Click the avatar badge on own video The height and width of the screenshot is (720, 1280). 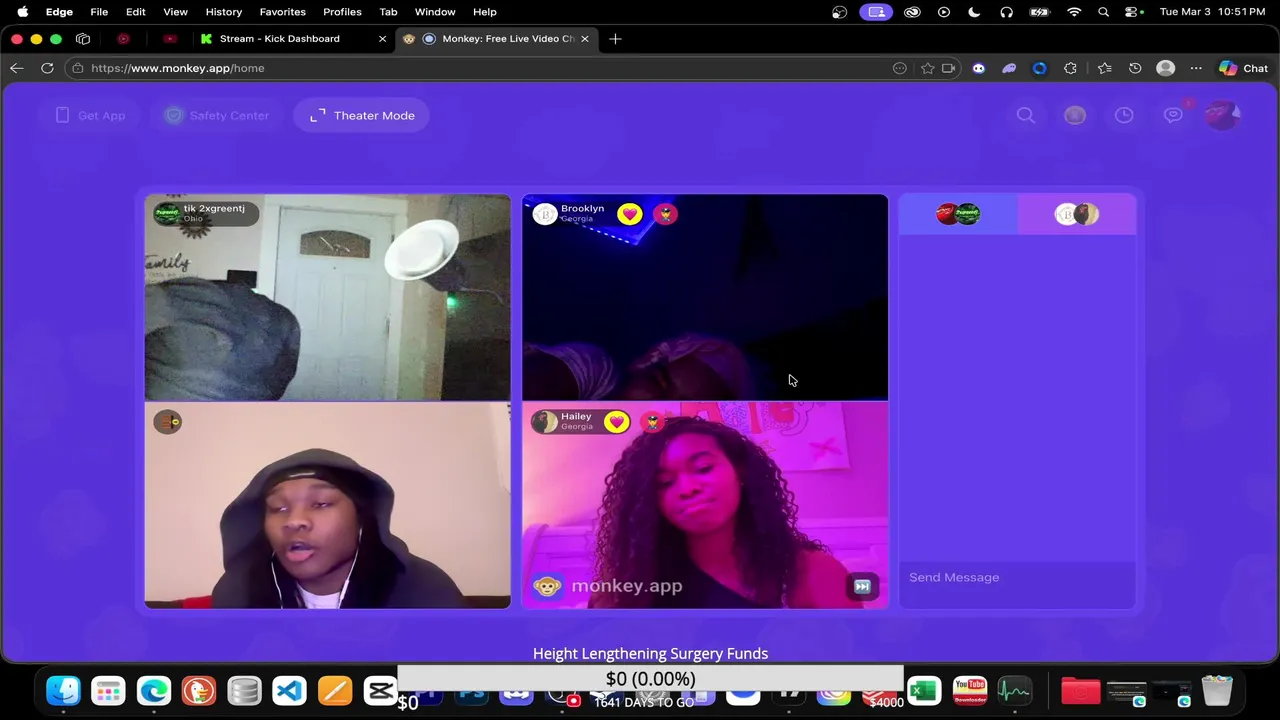click(x=168, y=422)
